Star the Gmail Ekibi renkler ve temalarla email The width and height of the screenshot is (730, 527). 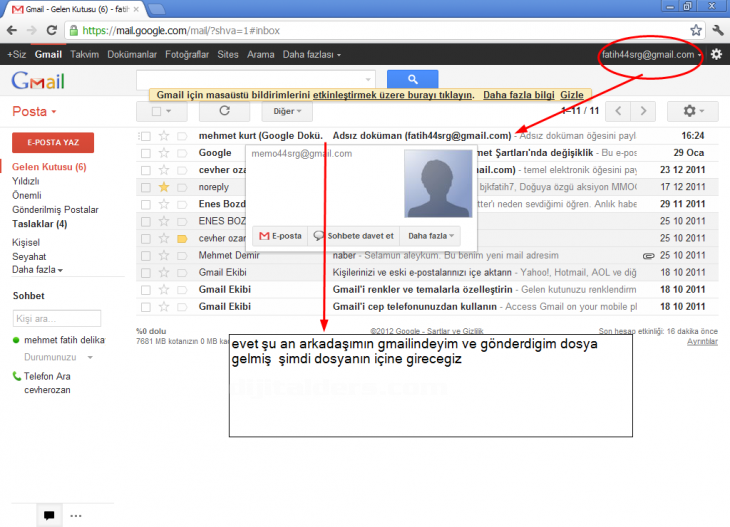pyautogui.click(x=163, y=290)
